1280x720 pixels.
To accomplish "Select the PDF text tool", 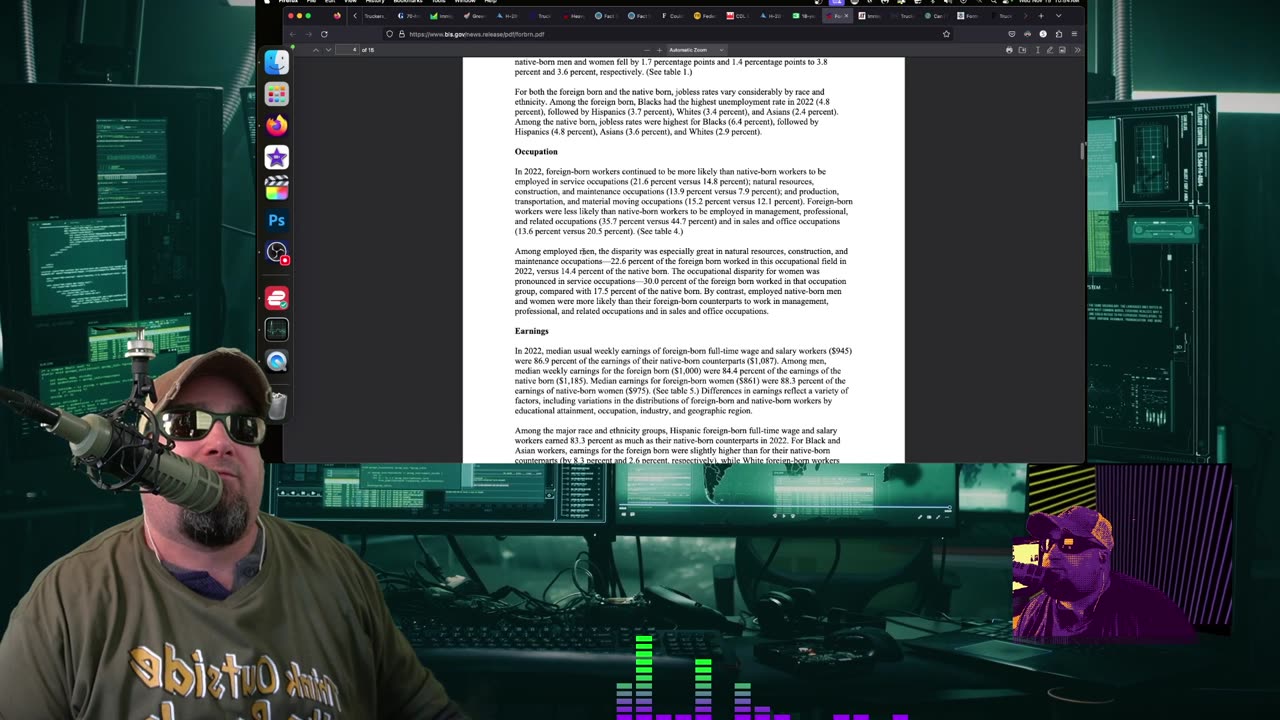I will coord(1037,50).
